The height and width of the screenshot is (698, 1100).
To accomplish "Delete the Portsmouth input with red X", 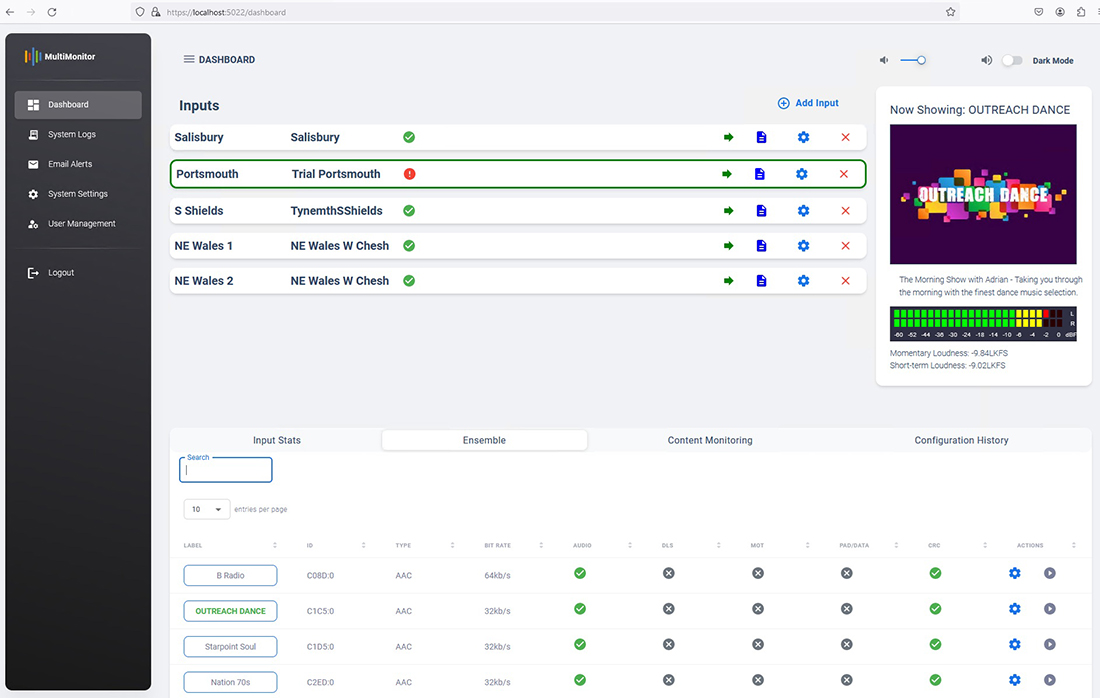I will (x=843, y=174).
